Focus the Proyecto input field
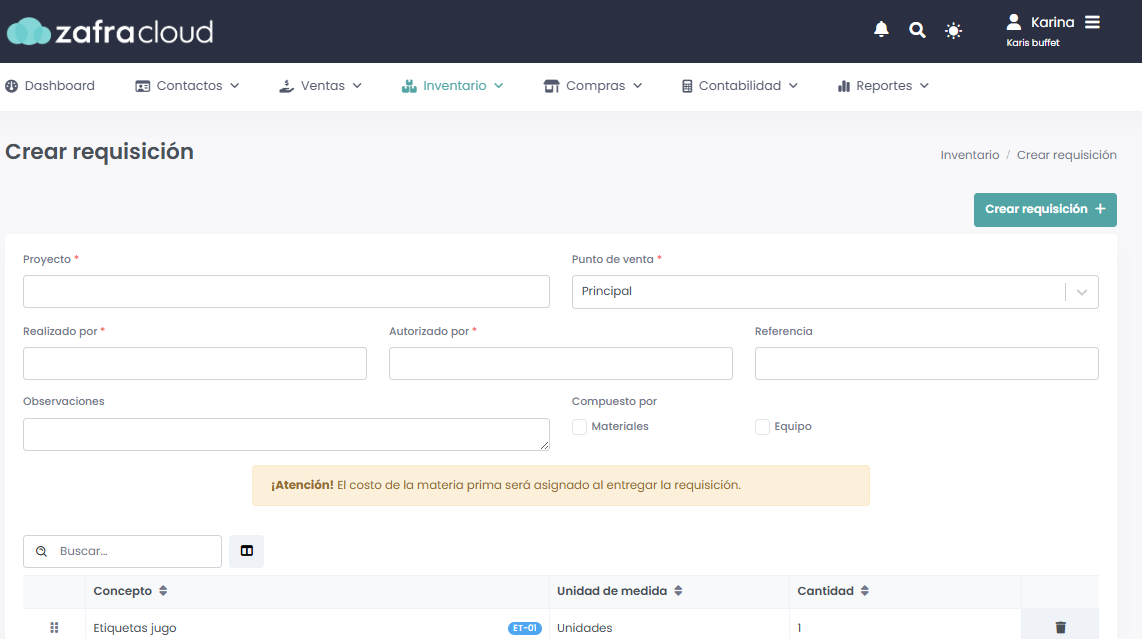1142x639 pixels. tap(286, 291)
